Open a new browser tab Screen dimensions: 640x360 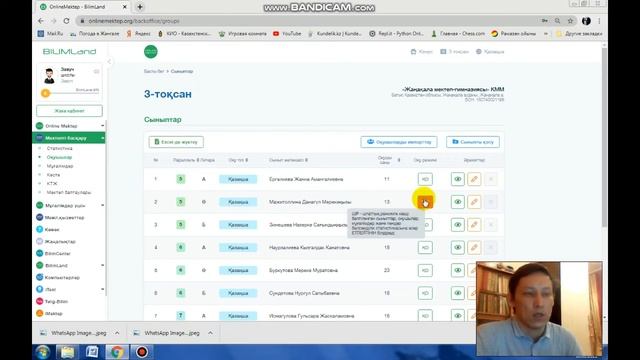click(140, 7)
